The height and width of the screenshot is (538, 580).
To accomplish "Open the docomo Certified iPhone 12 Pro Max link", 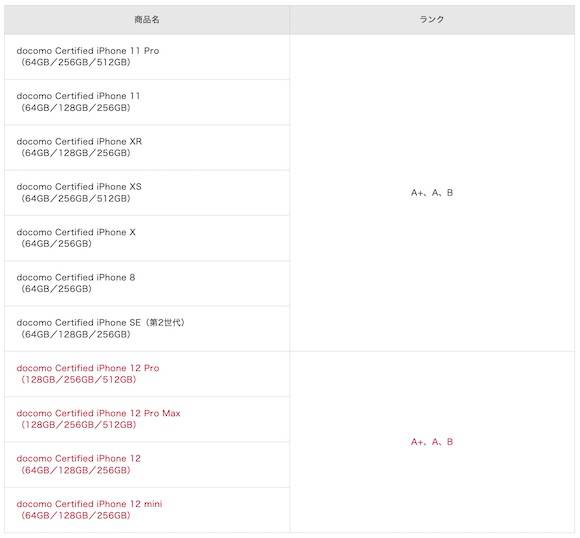I will point(98,413).
